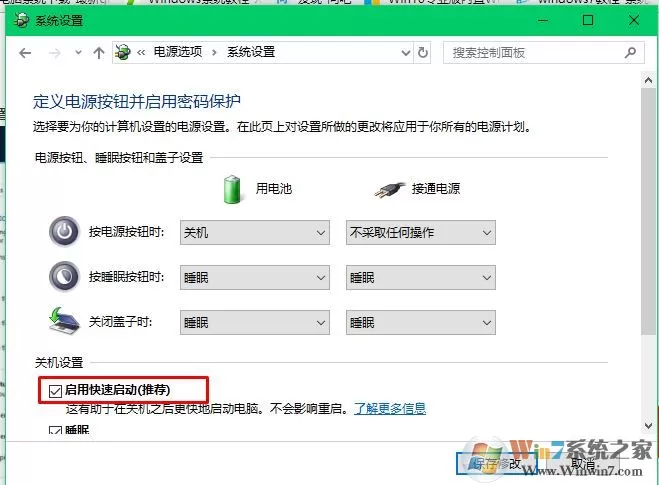Toggle the 睡眠 checkbox under shutdown settings
The width and height of the screenshot is (659, 485).
[55, 432]
